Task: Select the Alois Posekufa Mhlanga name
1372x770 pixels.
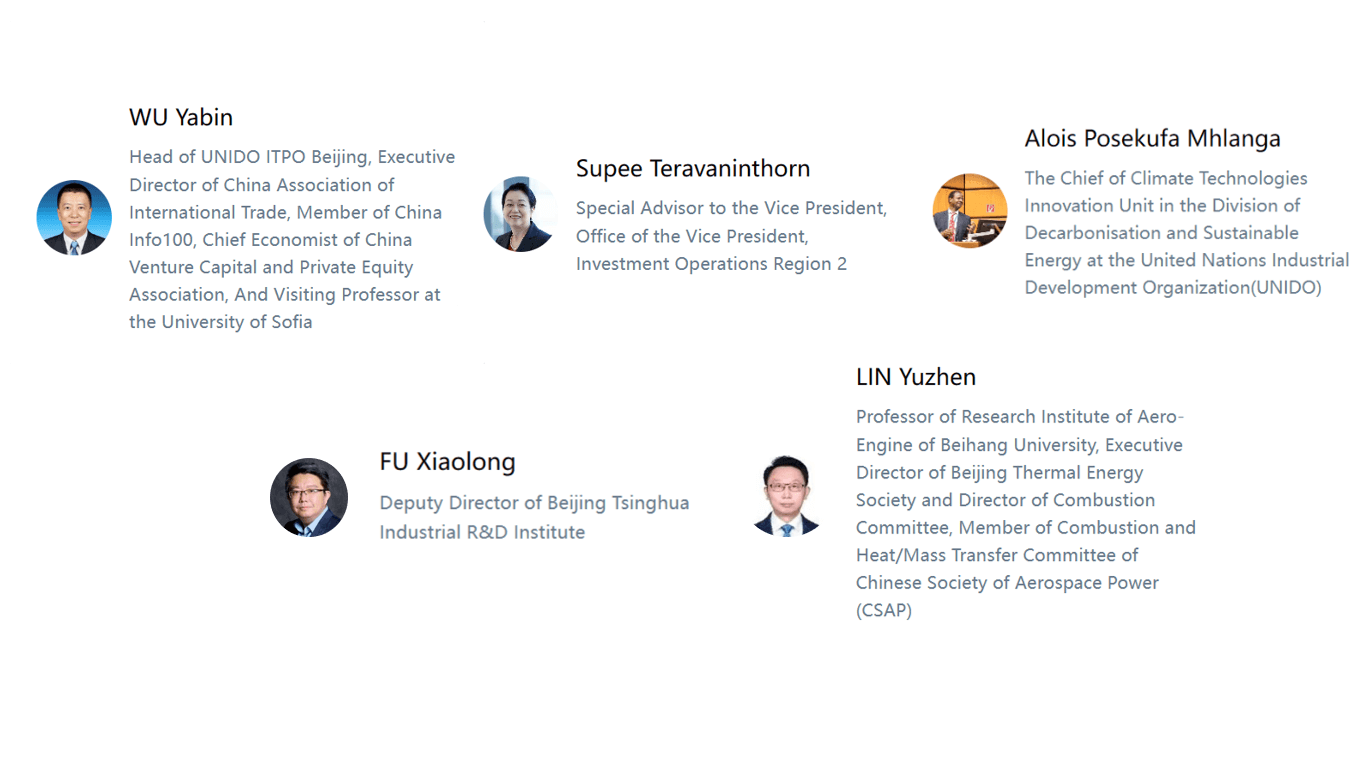Action: tap(1152, 138)
